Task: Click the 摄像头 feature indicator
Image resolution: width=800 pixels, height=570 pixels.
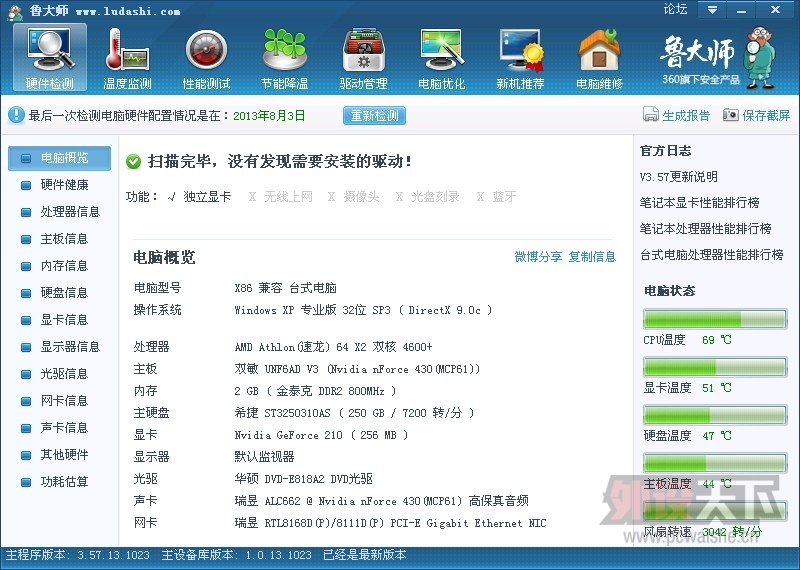Action: (x=354, y=196)
